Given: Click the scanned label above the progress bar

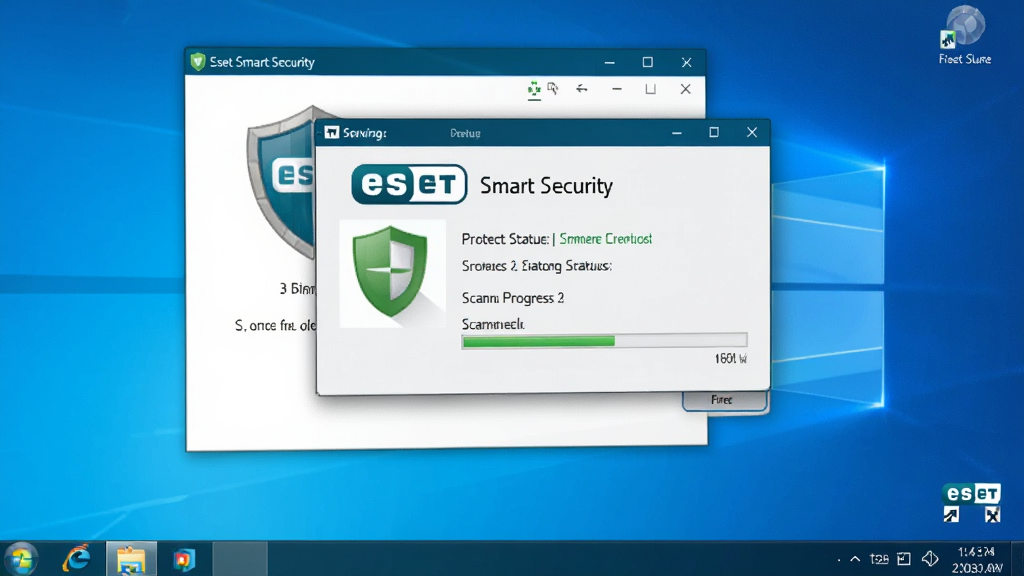Looking at the screenshot, I should coord(492,324).
